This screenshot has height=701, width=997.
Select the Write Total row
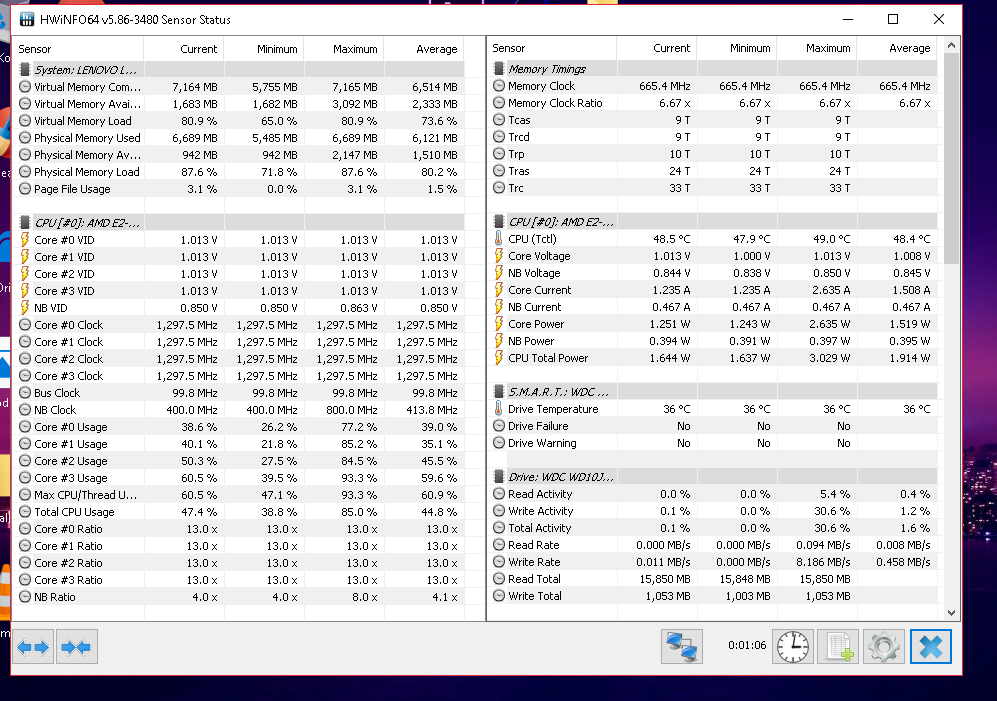[712, 596]
